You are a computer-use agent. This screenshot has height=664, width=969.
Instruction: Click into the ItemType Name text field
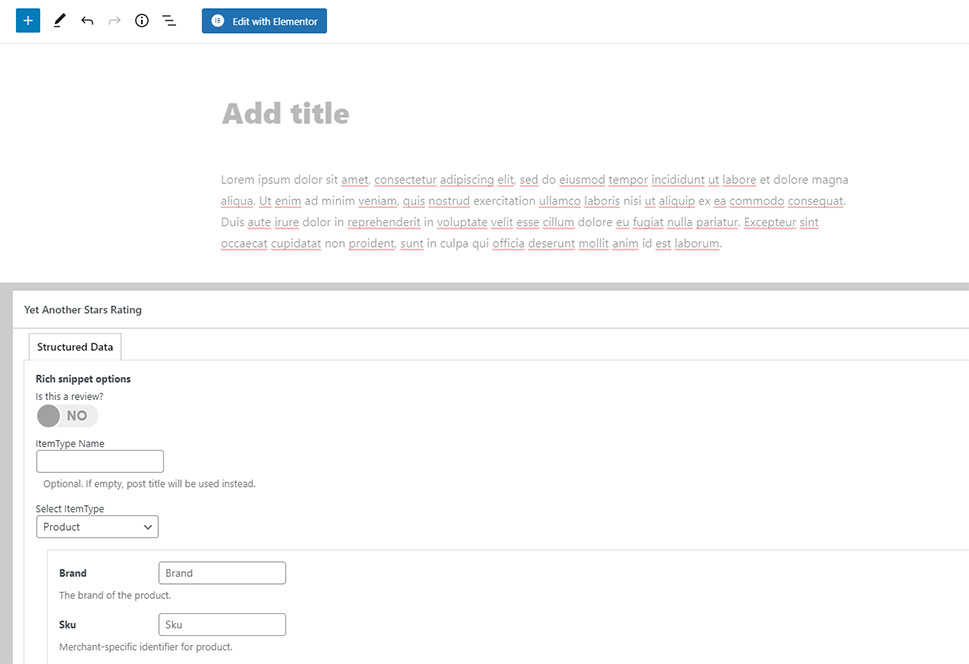(x=100, y=461)
